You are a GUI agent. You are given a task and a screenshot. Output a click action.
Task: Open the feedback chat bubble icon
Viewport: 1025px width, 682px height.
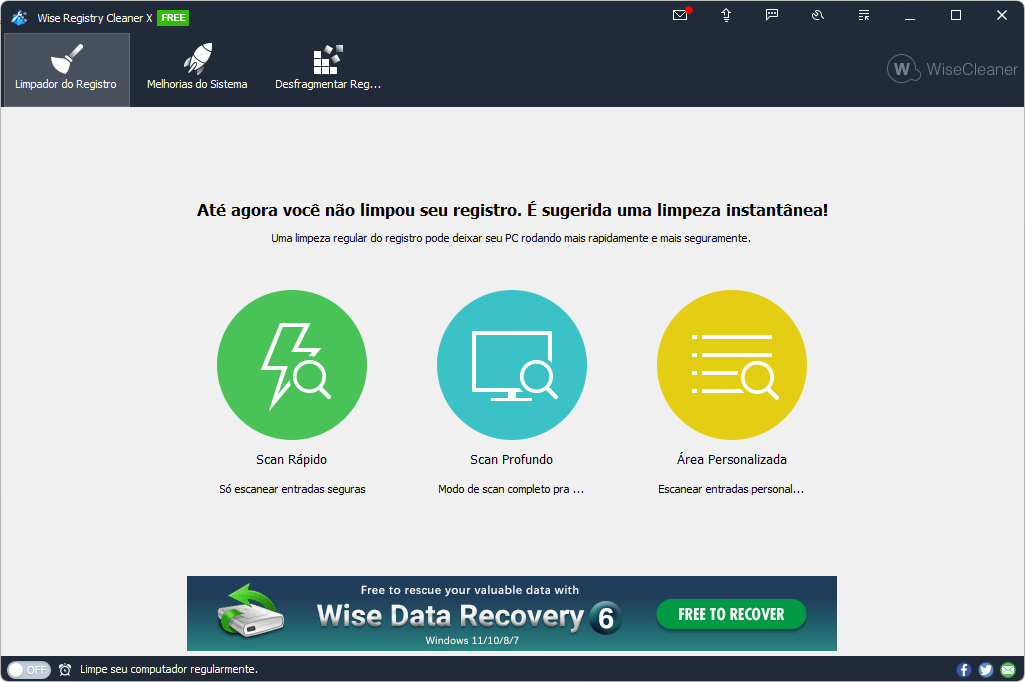pyautogui.click(x=772, y=15)
